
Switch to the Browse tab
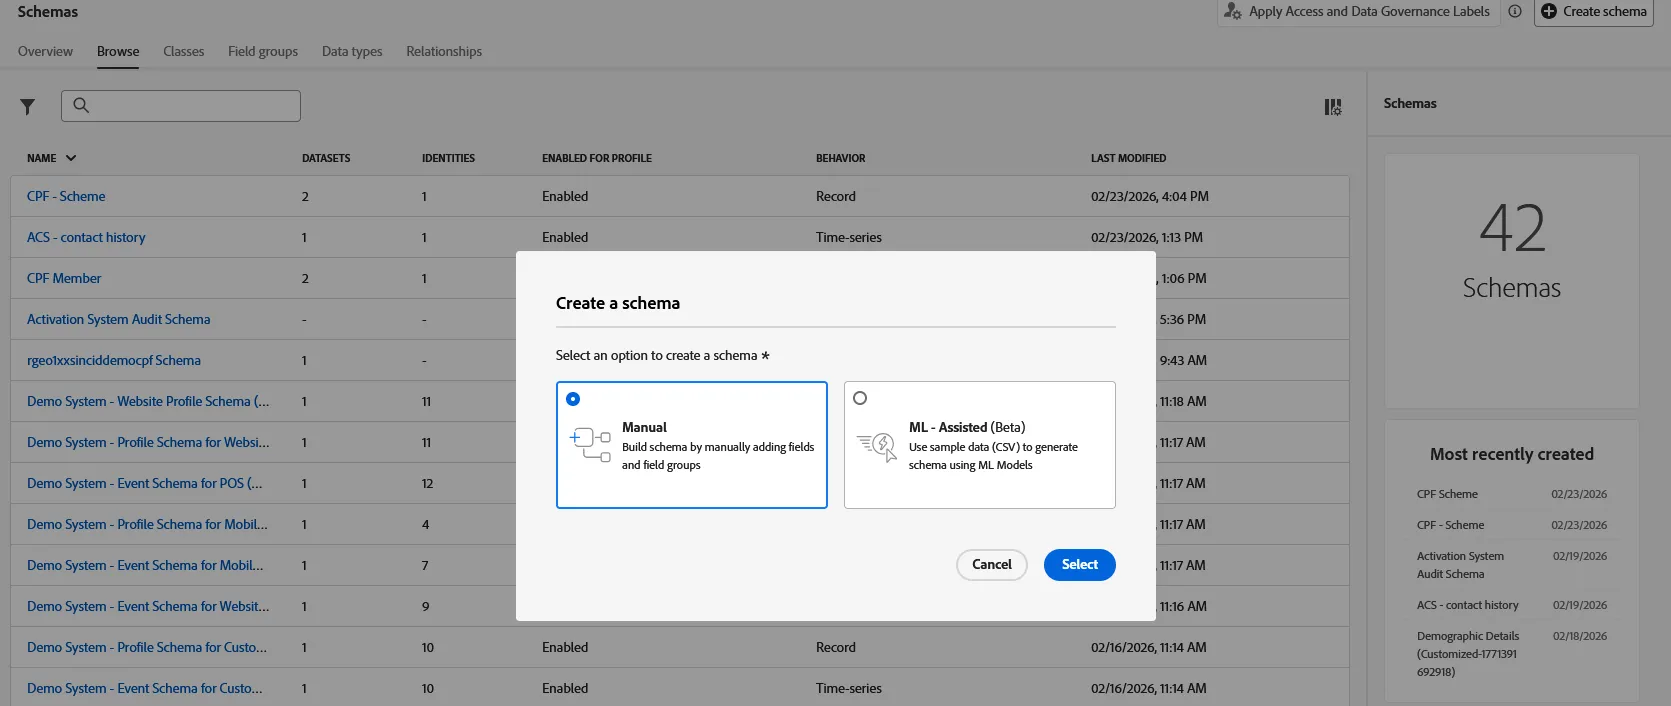pyautogui.click(x=118, y=51)
